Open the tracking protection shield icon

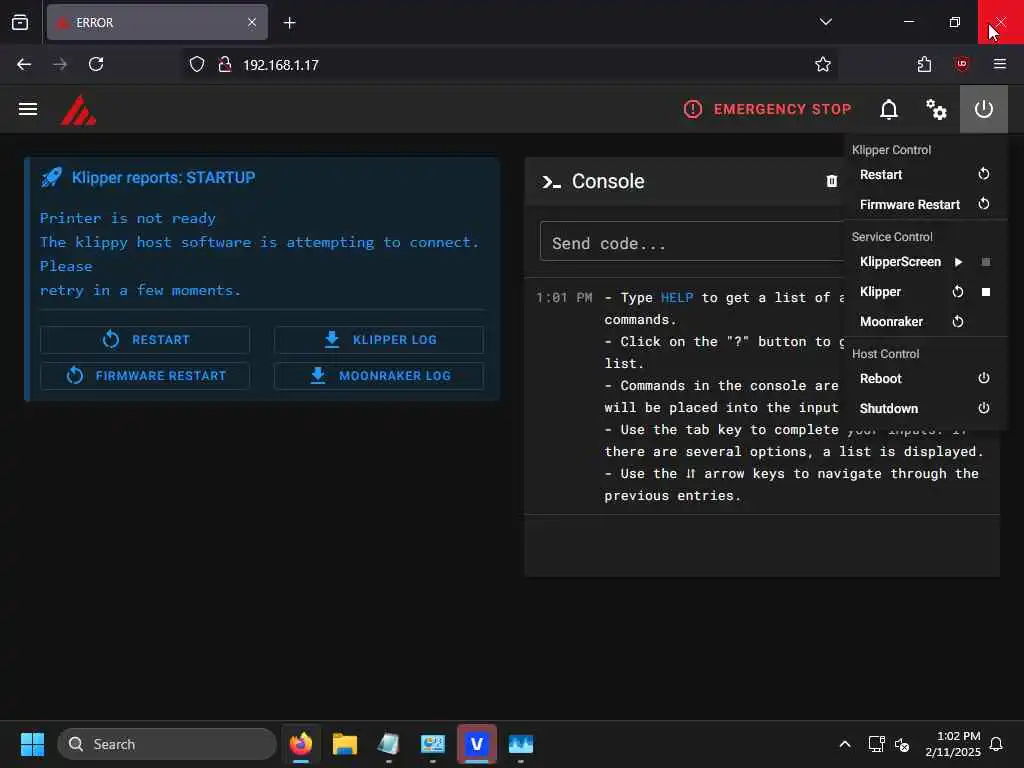click(x=197, y=64)
